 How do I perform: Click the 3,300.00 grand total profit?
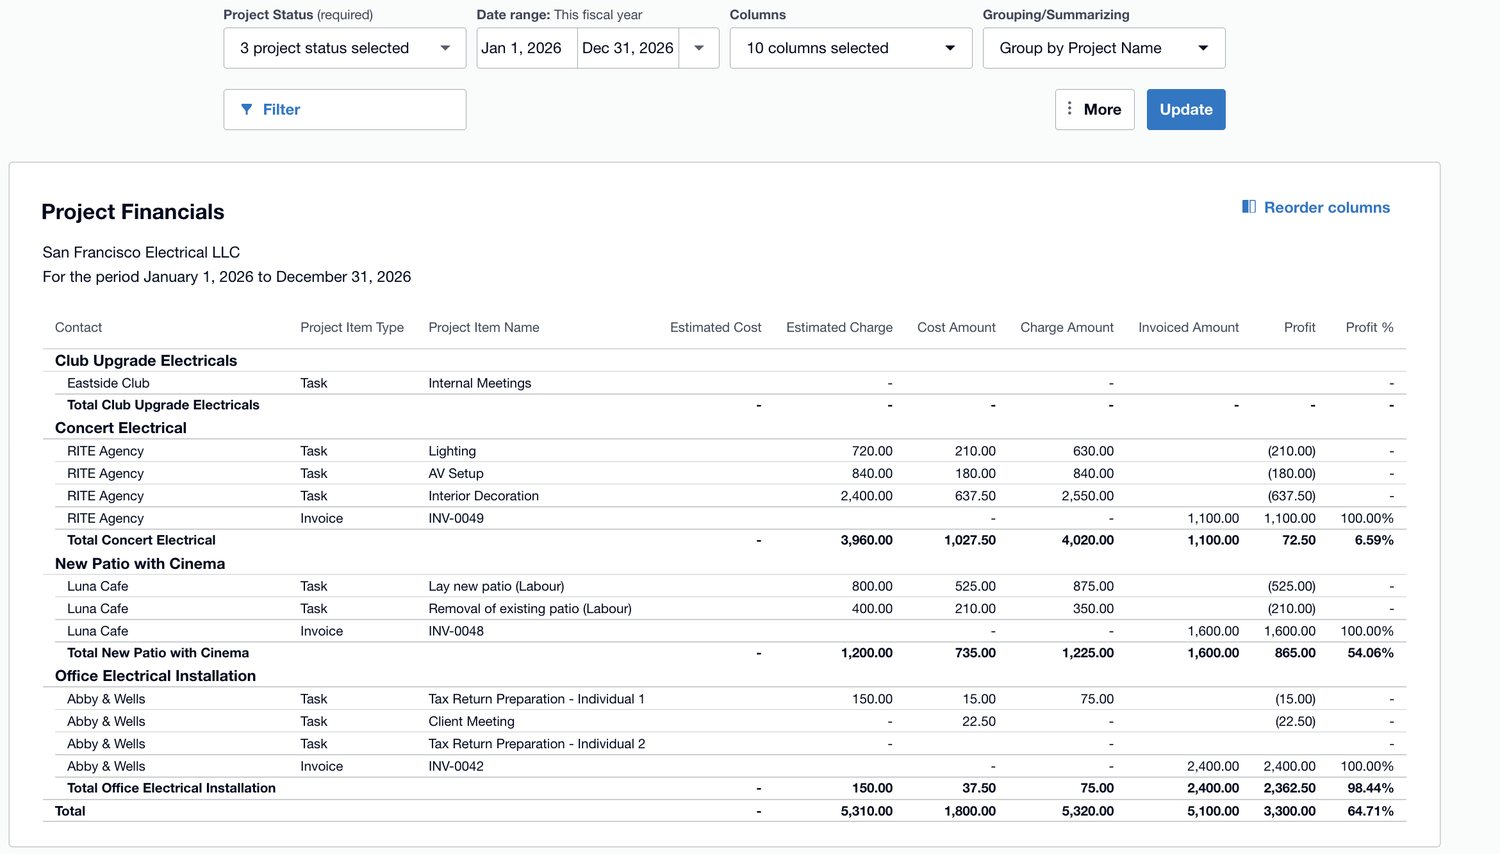tap(1290, 811)
